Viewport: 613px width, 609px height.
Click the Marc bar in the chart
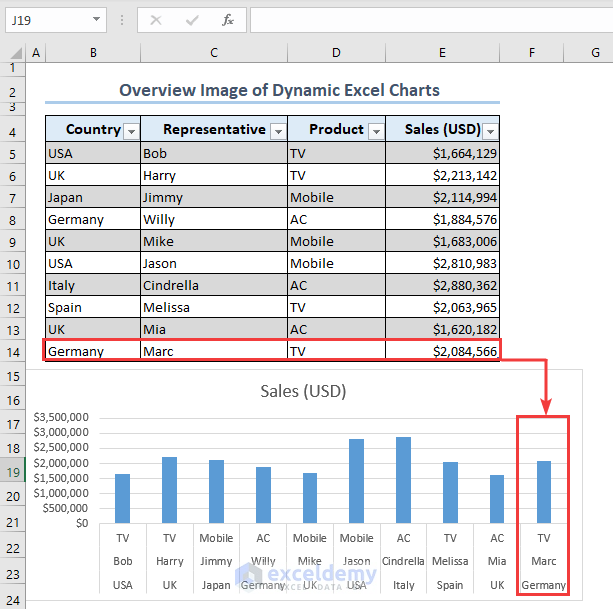tap(544, 491)
